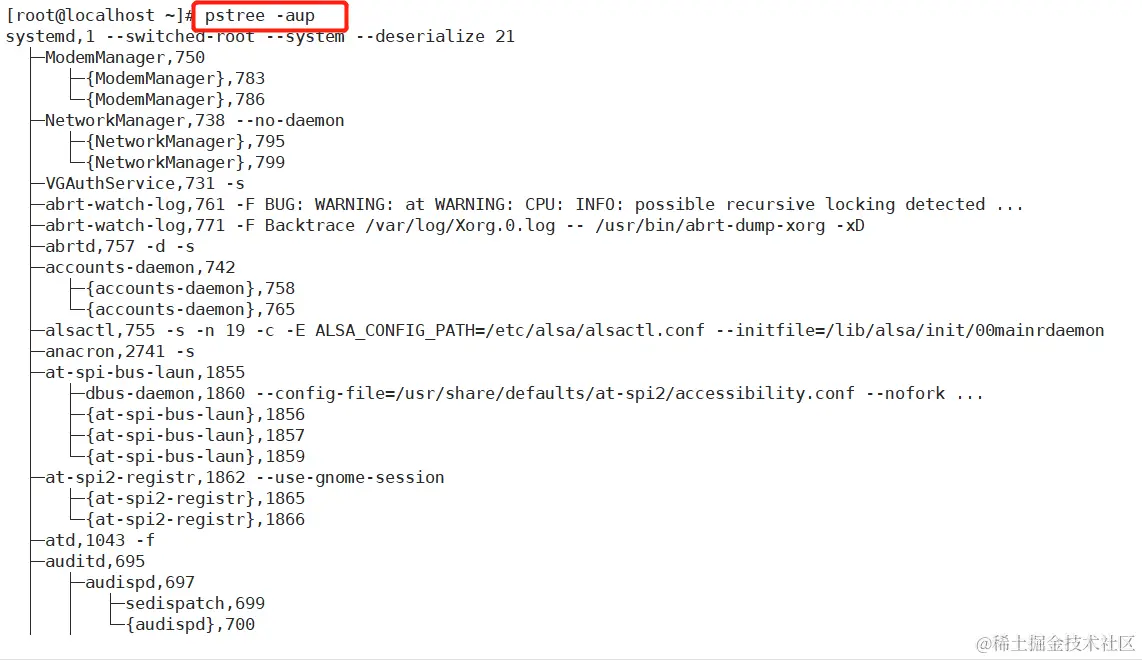Click the at-spi-bus-laun,1855 process
Image resolution: width=1142 pixels, height=660 pixels.
coord(145,373)
